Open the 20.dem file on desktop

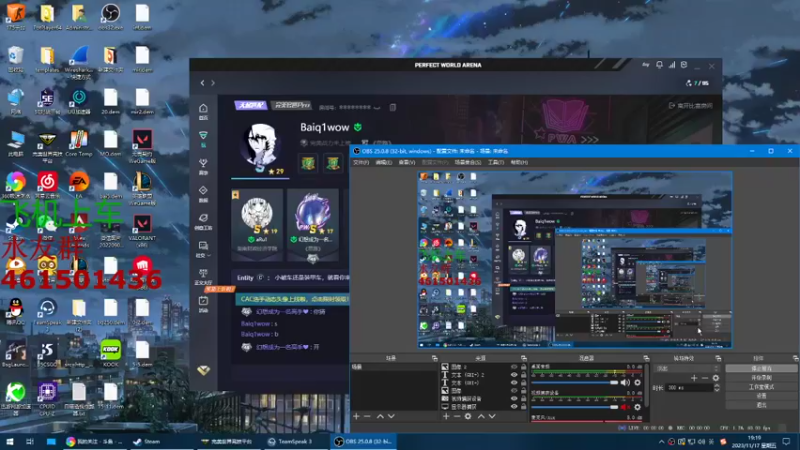click(110, 101)
